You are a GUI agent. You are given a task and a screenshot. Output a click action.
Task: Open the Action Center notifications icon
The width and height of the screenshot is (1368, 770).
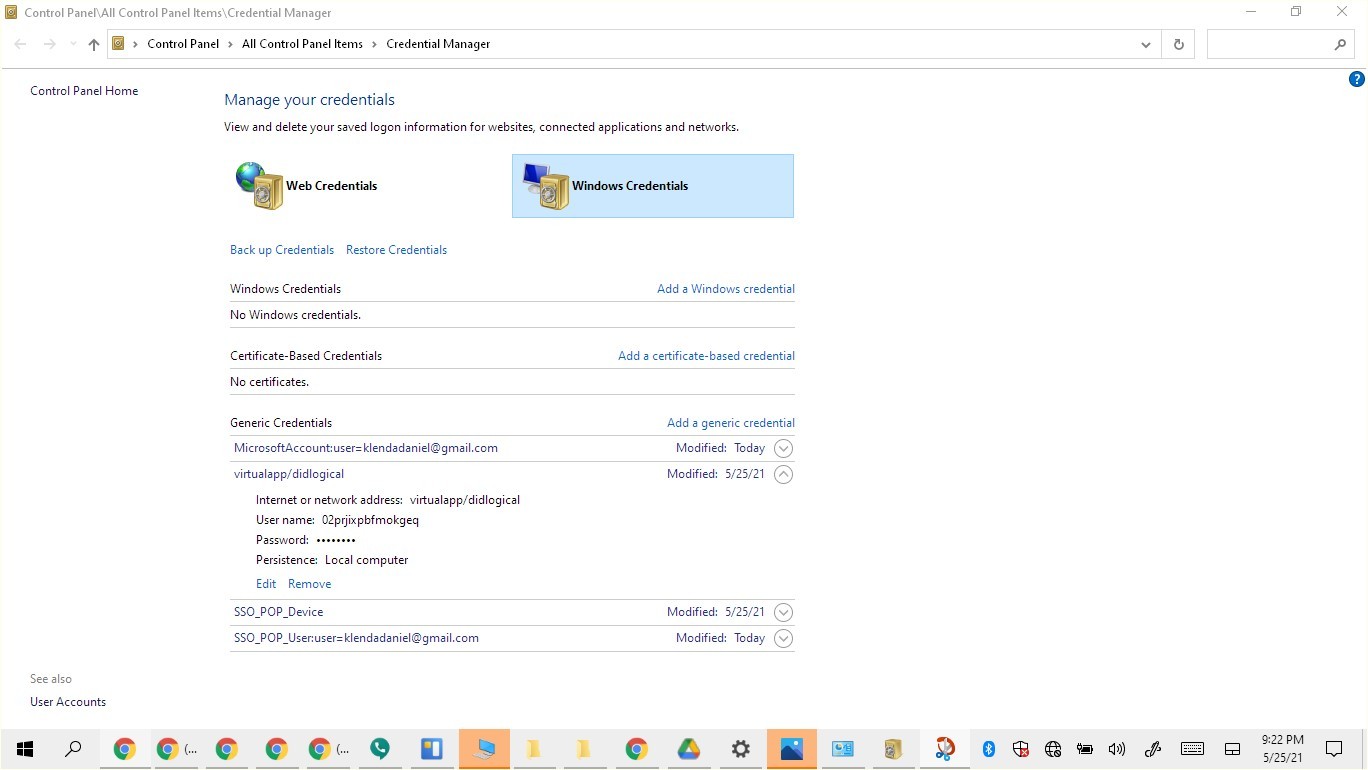[1334, 749]
